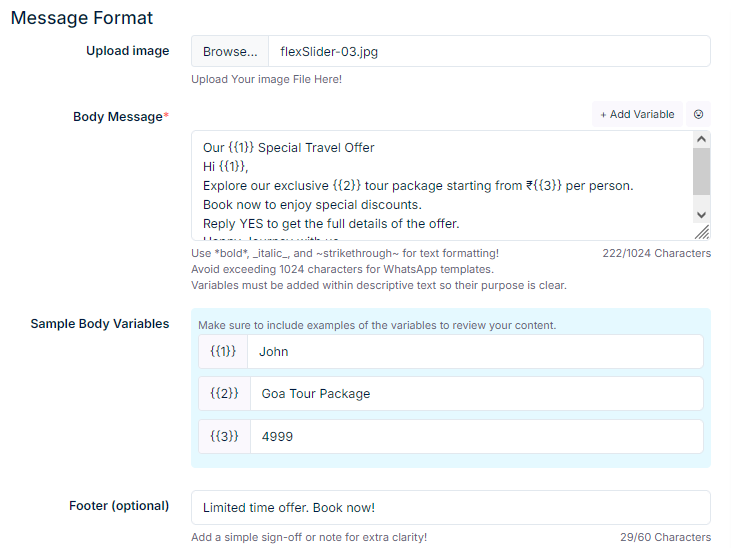Click the {{3}} variable label in samples

point(224,437)
